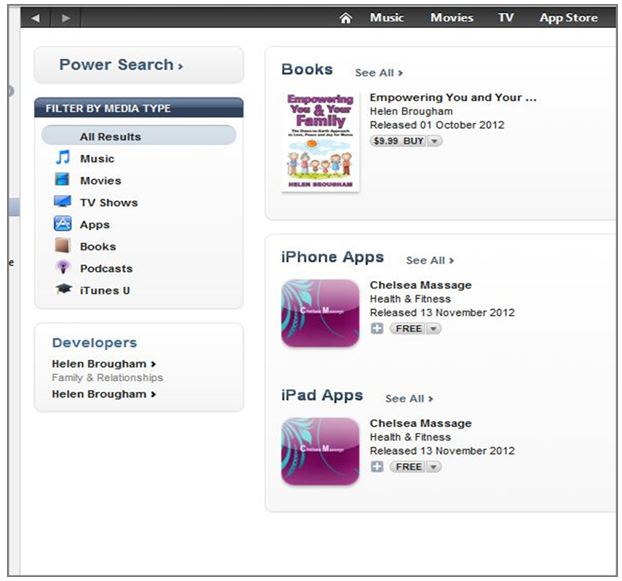The image size is (622, 581).
Task: See All results in iPhone Apps
Action: coord(430,261)
